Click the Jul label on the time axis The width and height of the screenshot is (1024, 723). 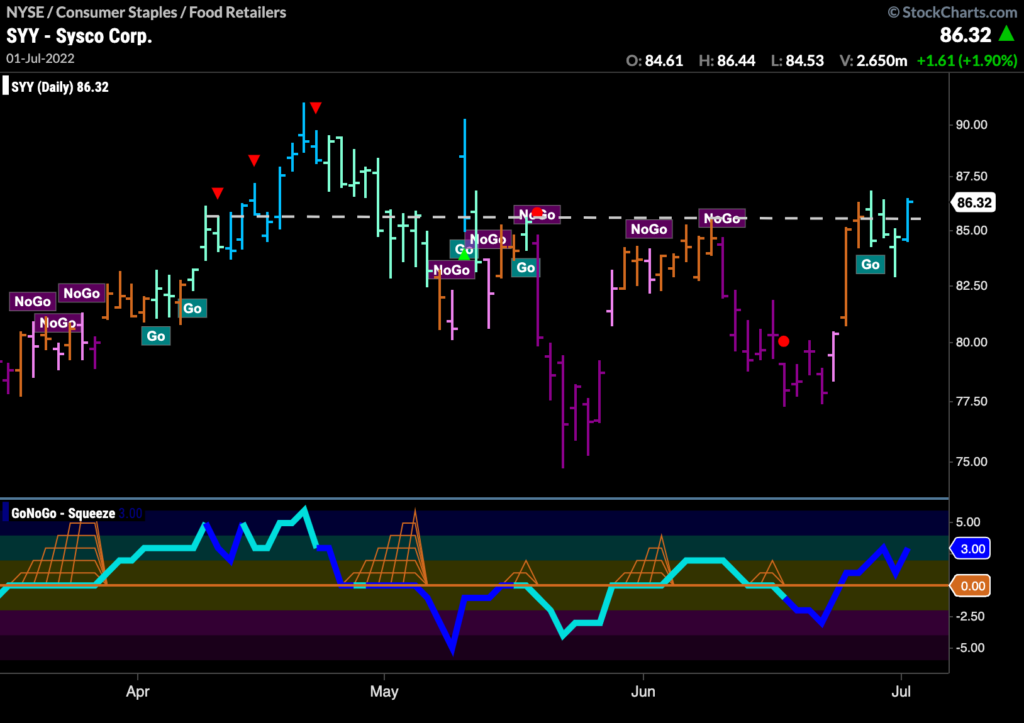pyautogui.click(x=901, y=691)
